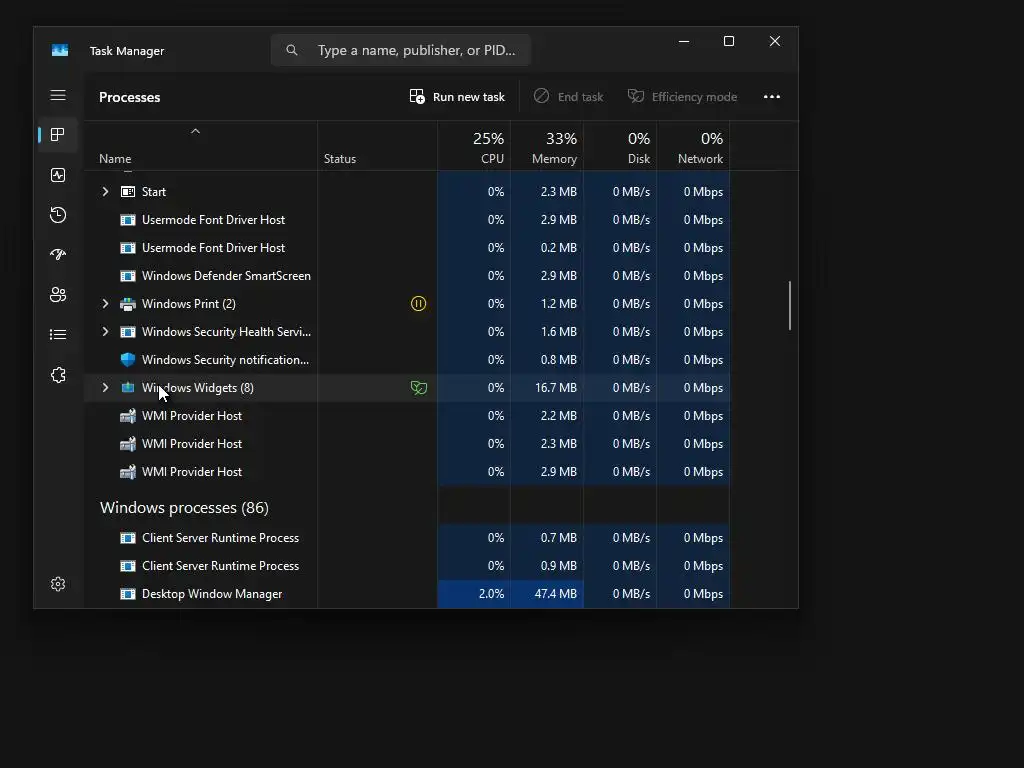This screenshot has height=768, width=1024.
Task: Select the Desktop Window Manager row
Action: tap(407, 594)
